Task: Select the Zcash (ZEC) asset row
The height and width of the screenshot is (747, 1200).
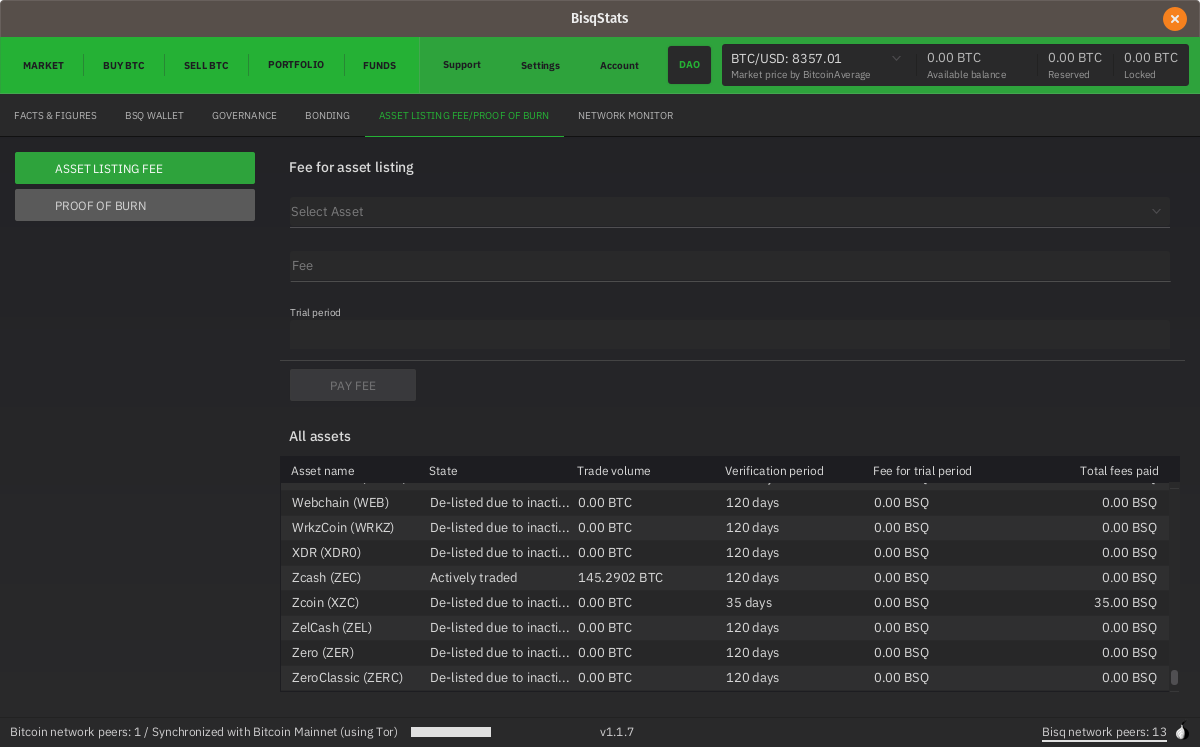Action: (725, 578)
